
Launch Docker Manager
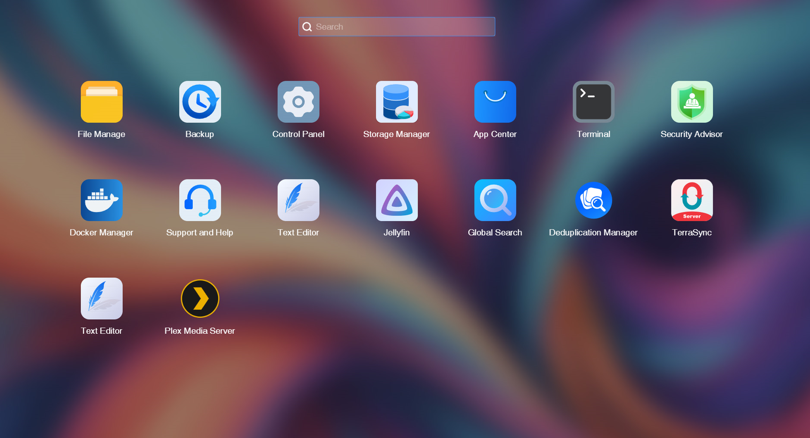(x=101, y=200)
